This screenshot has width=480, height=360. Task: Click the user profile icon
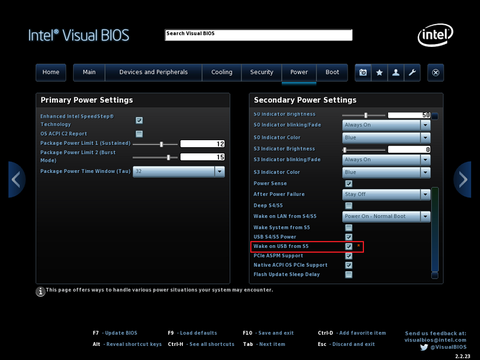click(396, 73)
